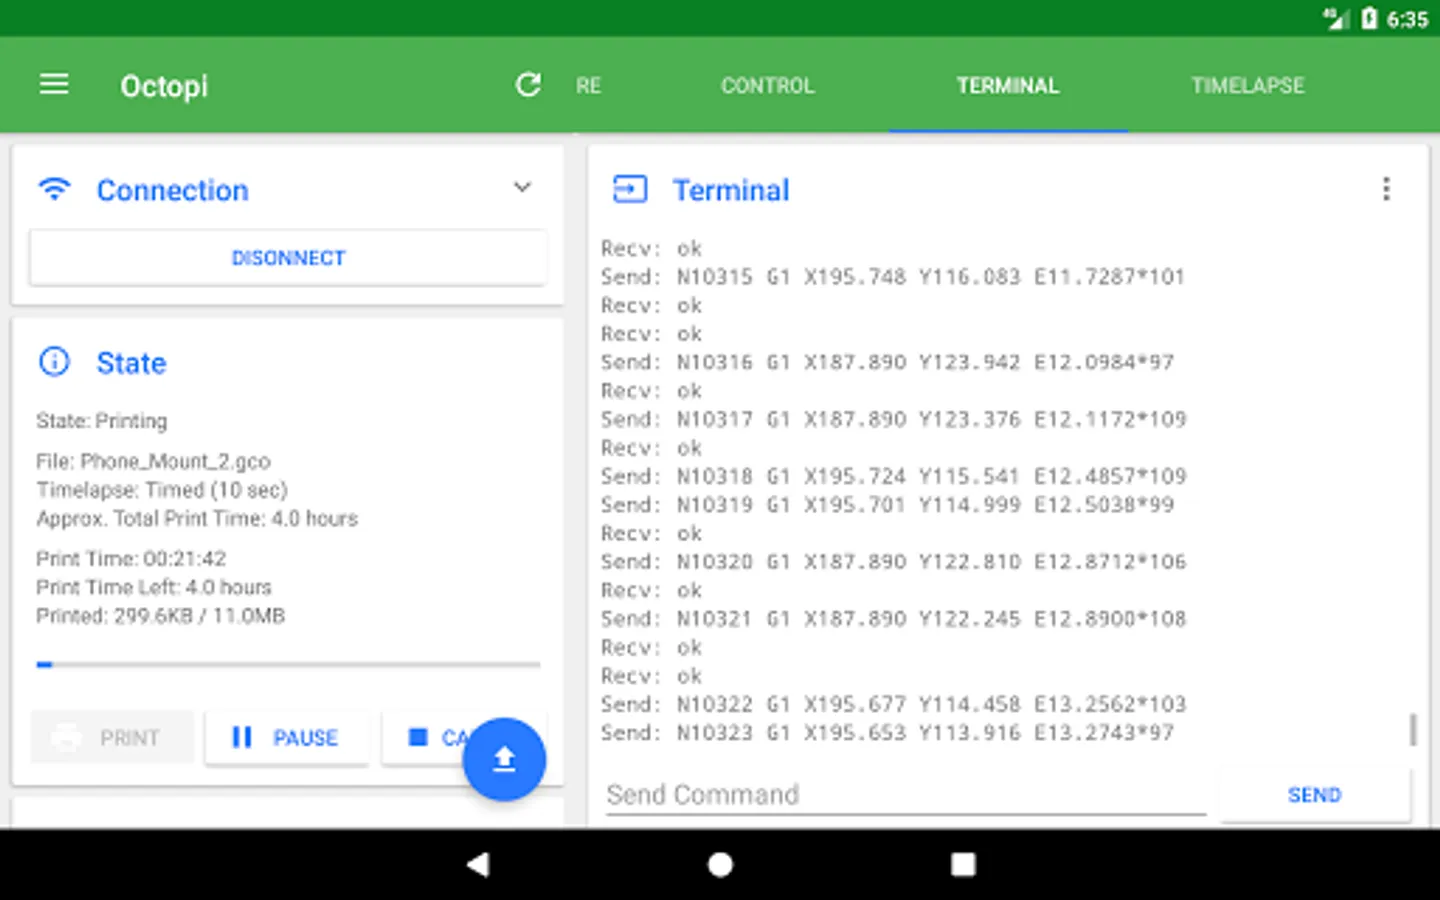The image size is (1440, 900).
Task: Select the Terminal tab
Action: point(1008,86)
